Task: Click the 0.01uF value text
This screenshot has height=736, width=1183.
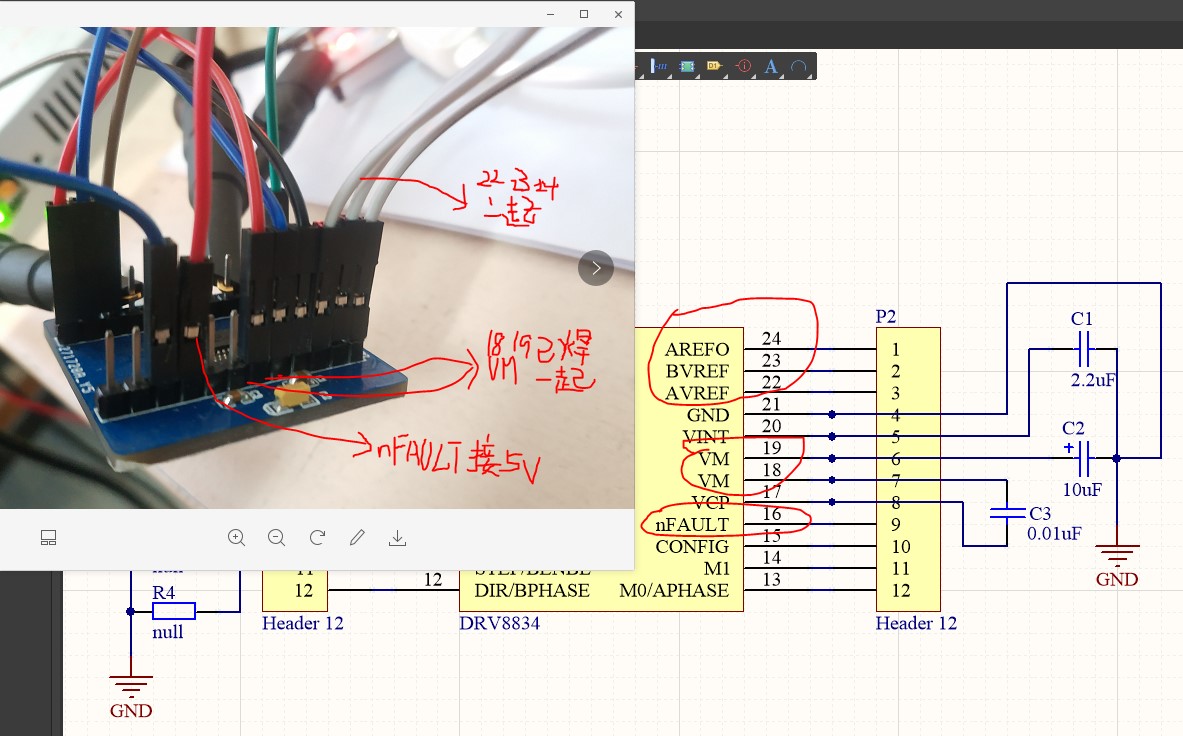Action: (1054, 534)
